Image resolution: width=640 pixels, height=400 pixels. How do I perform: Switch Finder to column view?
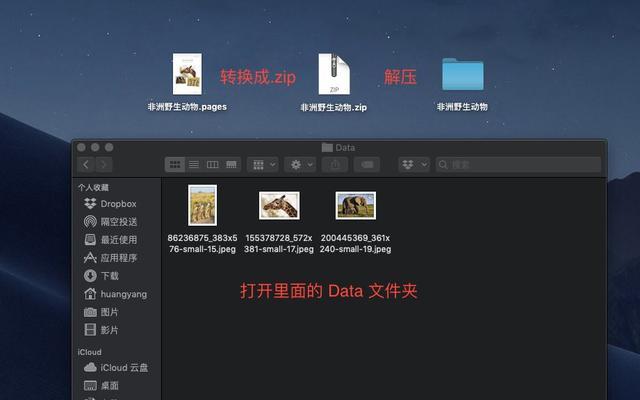click(212, 164)
